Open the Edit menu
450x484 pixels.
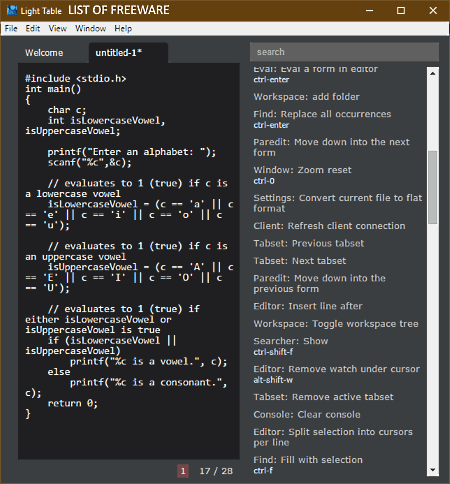pyautogui.click(x=33, y=29)
